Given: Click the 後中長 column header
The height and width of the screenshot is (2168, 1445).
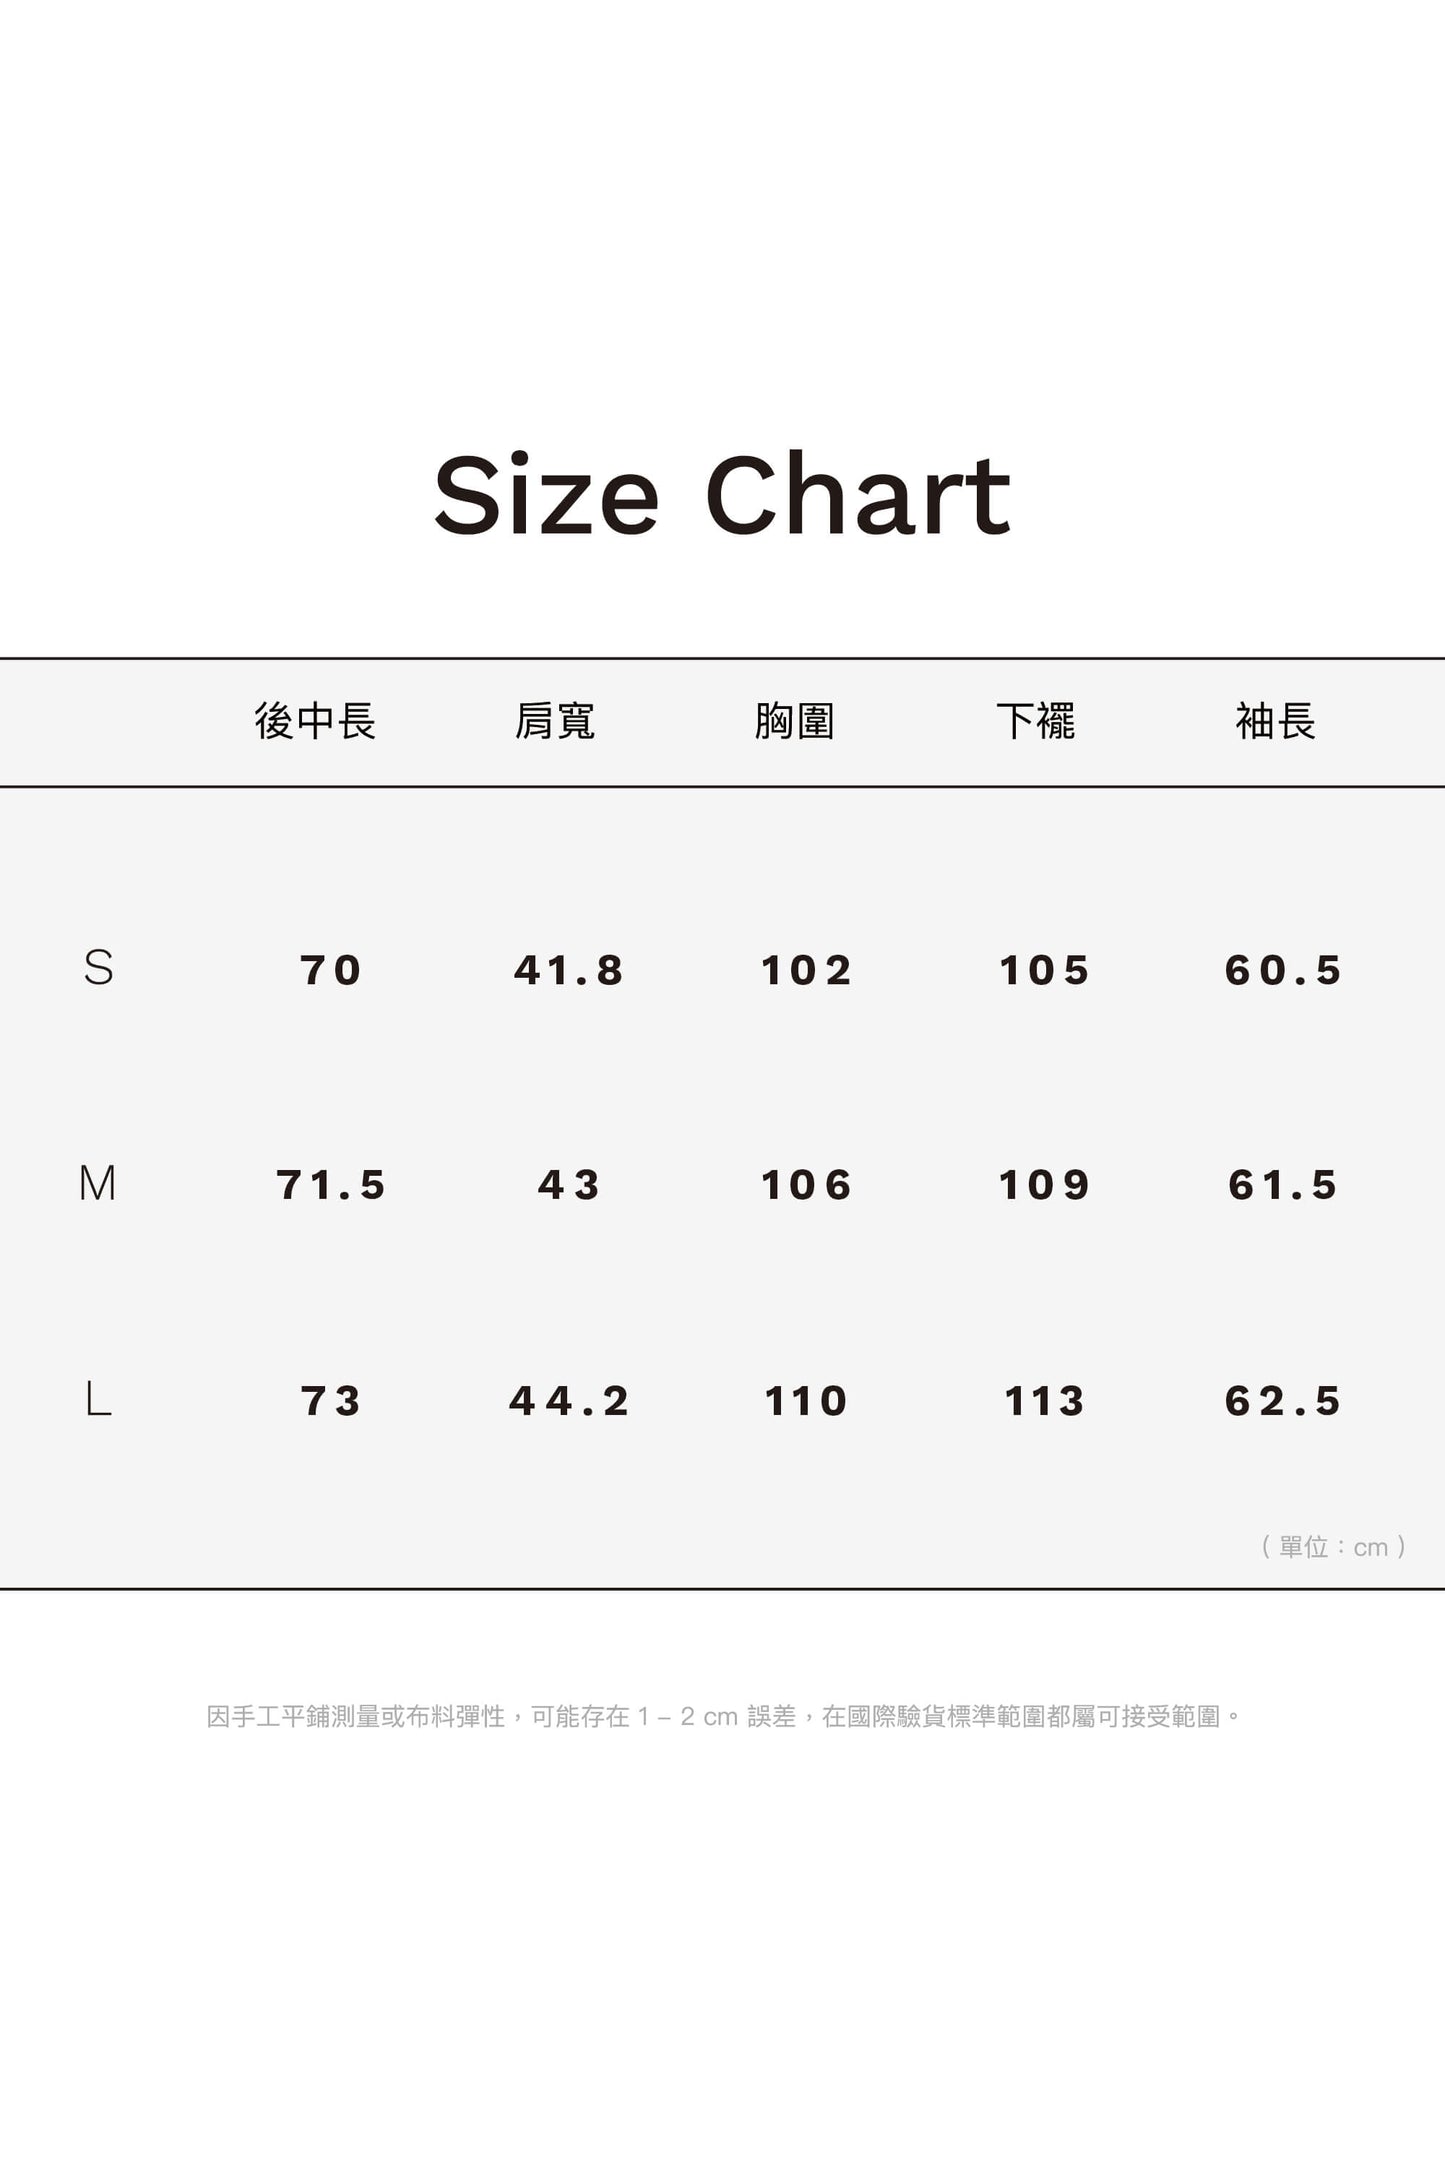Looking at the screenshot, I should click(x=315, y=721).
